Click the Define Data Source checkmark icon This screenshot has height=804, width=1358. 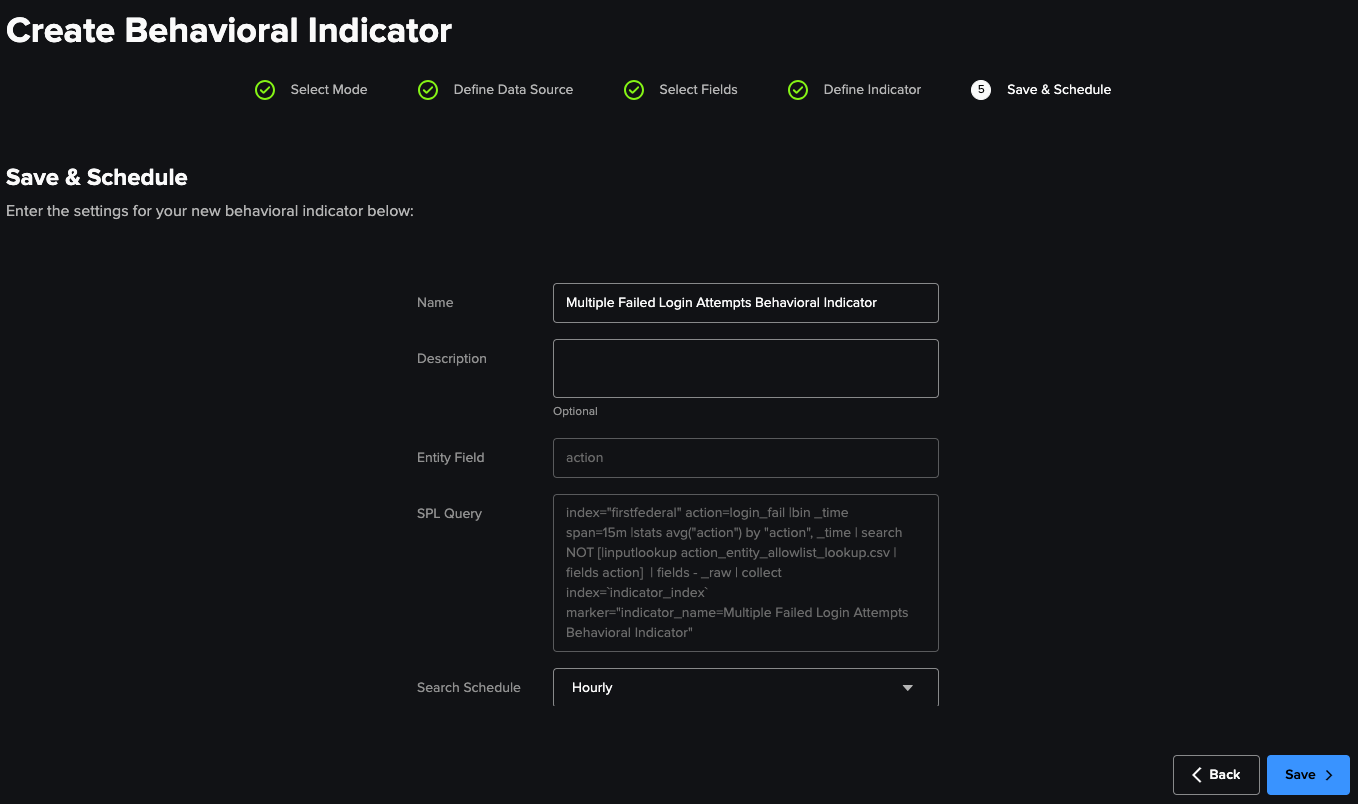pyautogui.click(x=428, y=89)
